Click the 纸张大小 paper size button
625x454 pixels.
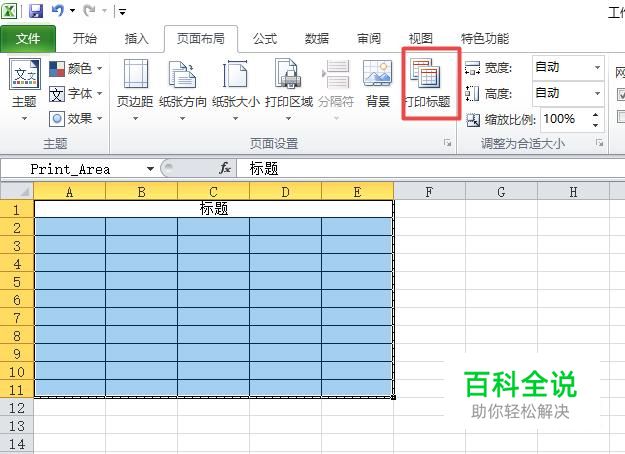(236, 90)
